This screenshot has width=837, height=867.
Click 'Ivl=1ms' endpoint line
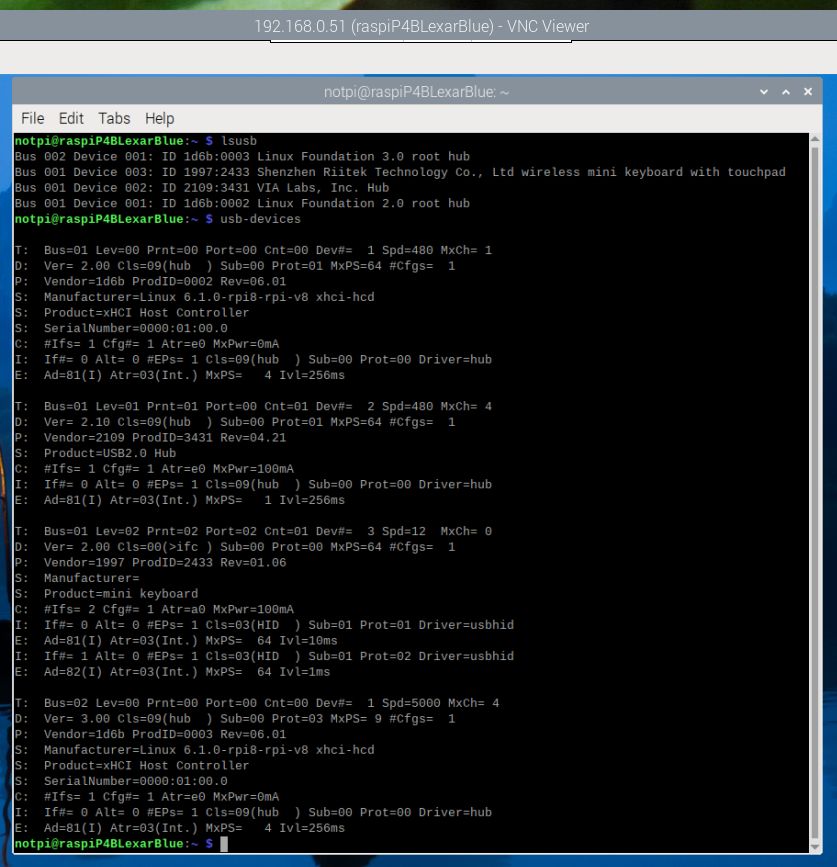click(x=172, y=672)
